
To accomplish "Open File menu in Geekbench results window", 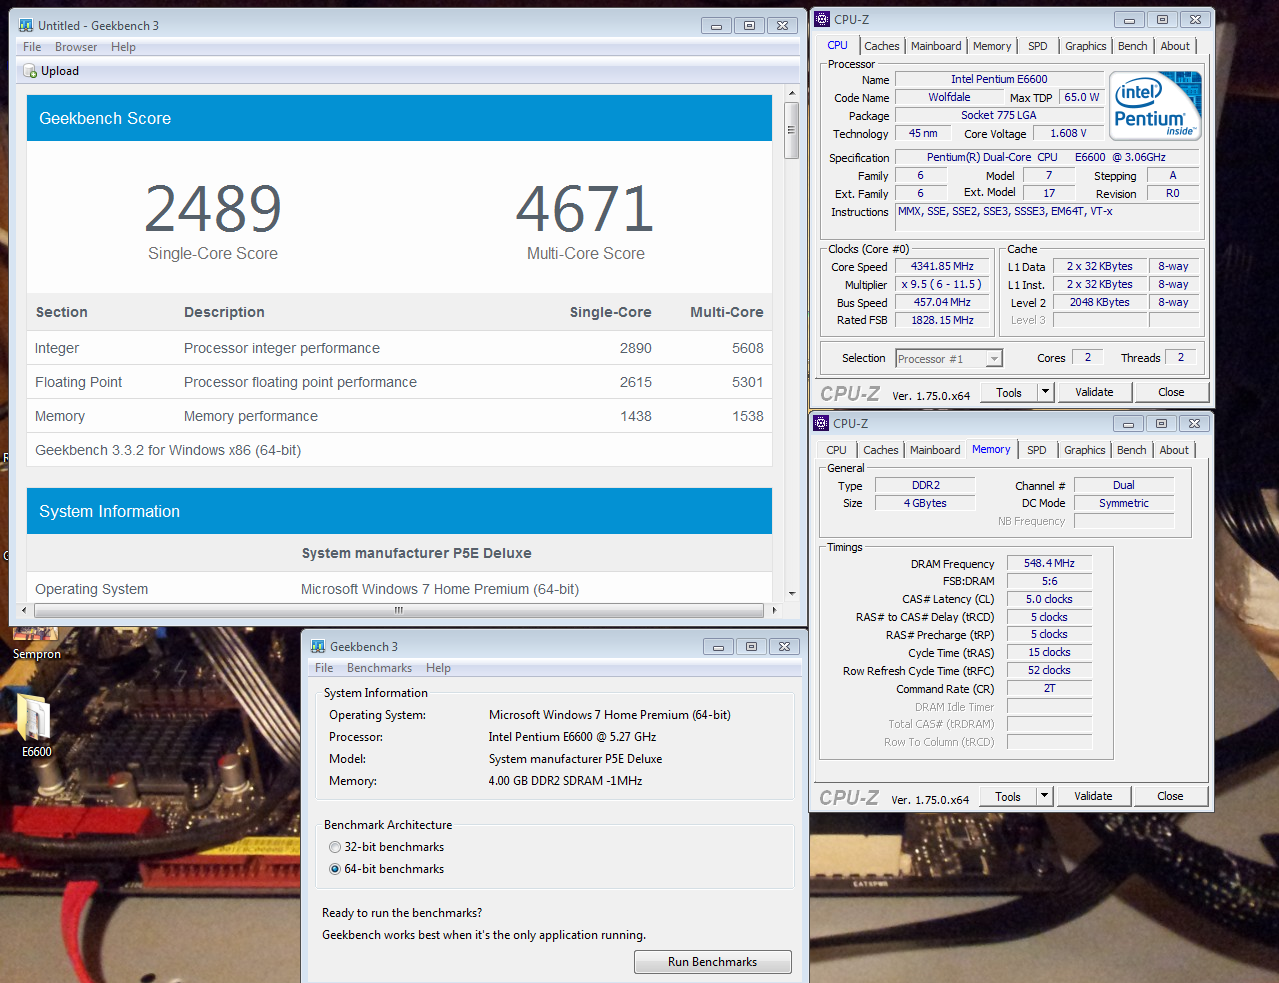I will (32, 47).
